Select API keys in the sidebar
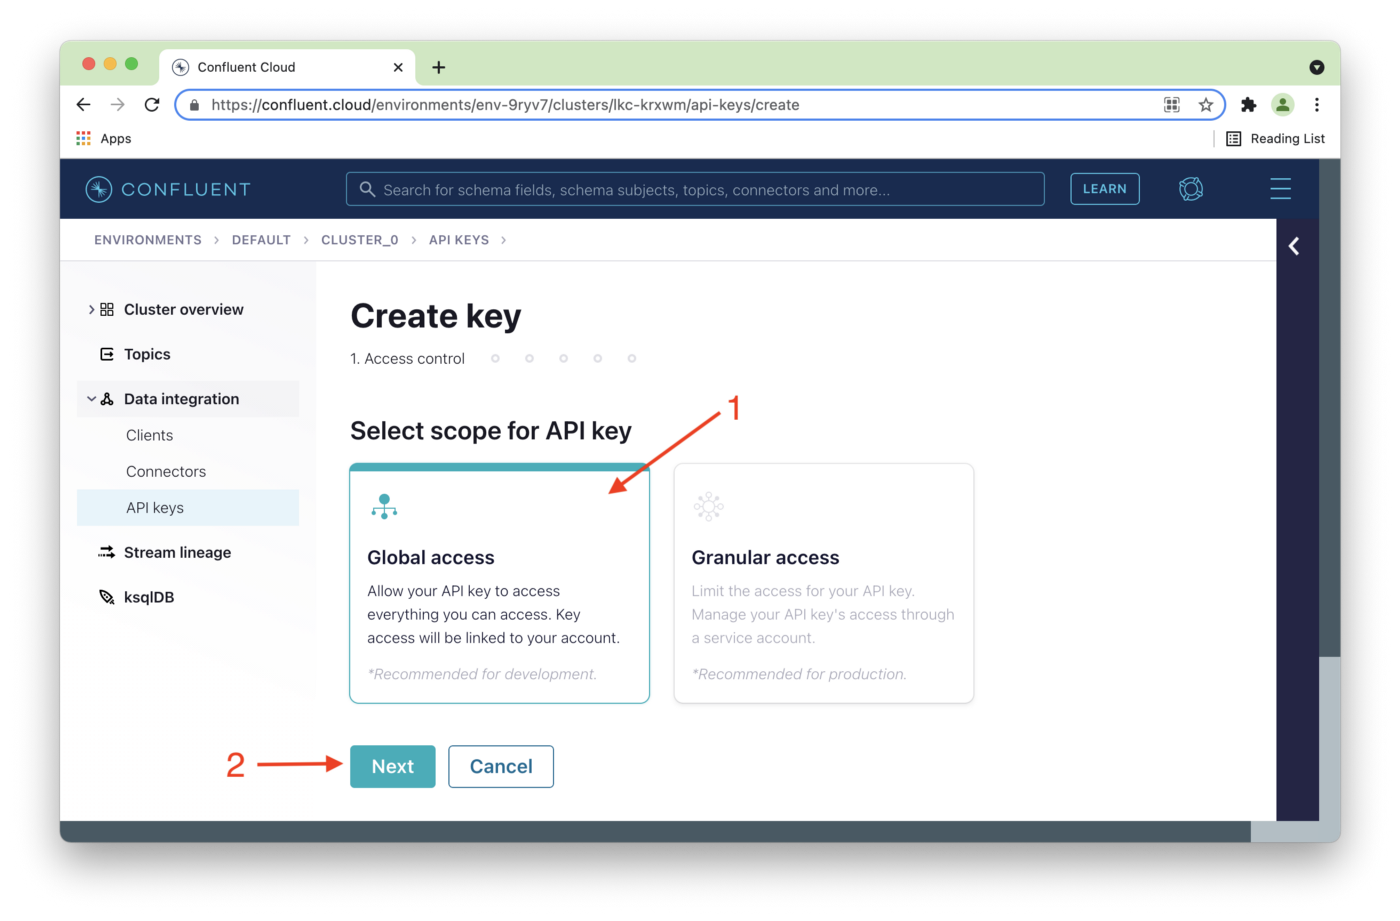This screenshot has width=1400, height=921. (x=188, y=508)
